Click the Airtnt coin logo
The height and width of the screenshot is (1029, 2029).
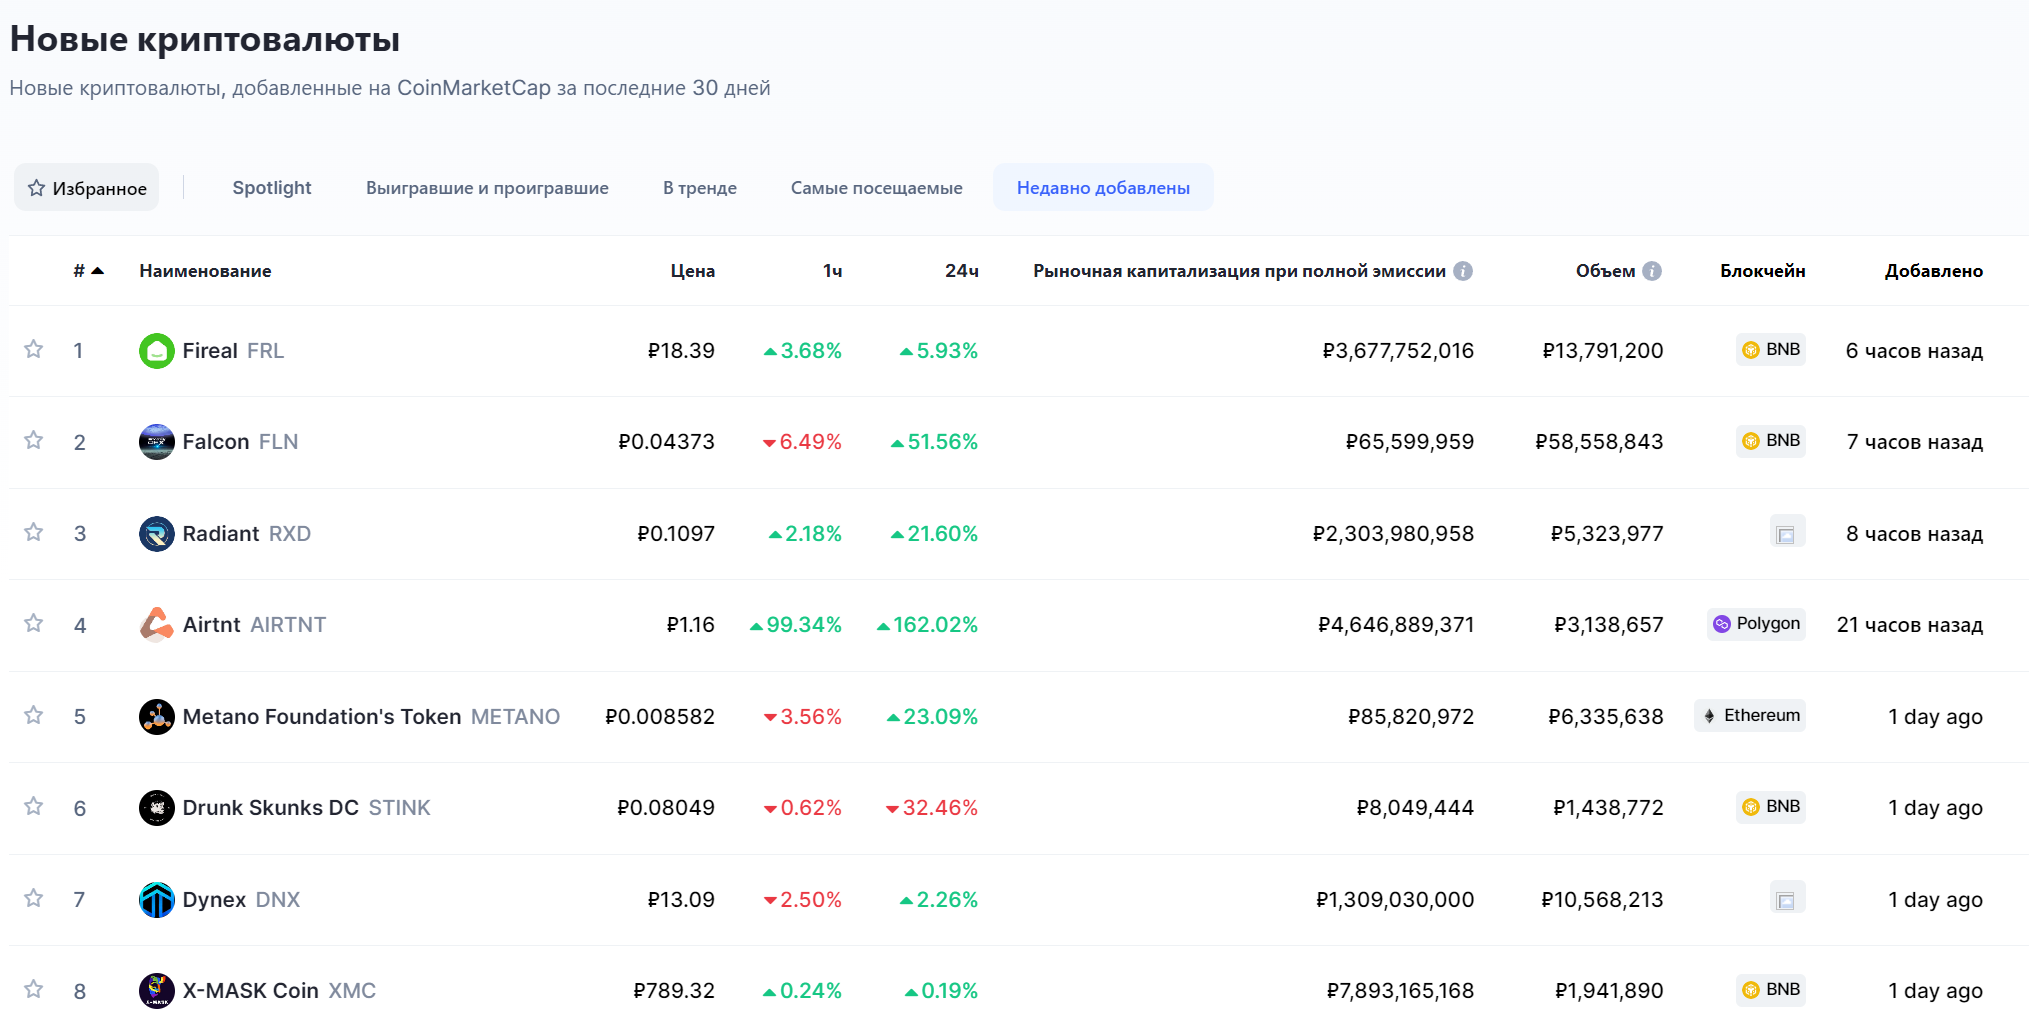pos(157,624)
